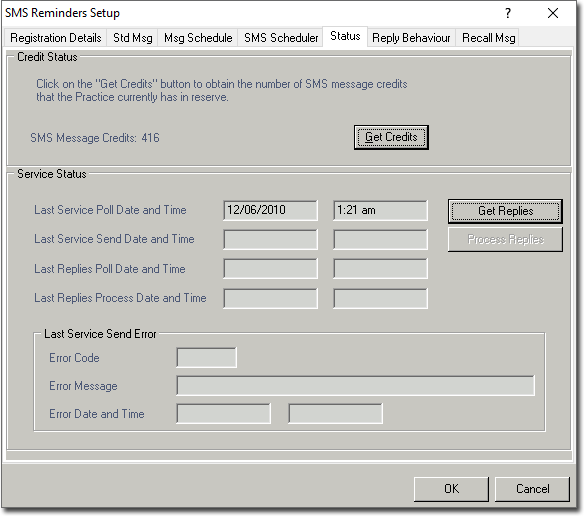
Task: Click the Error Code label
Action: pos(74,358)
